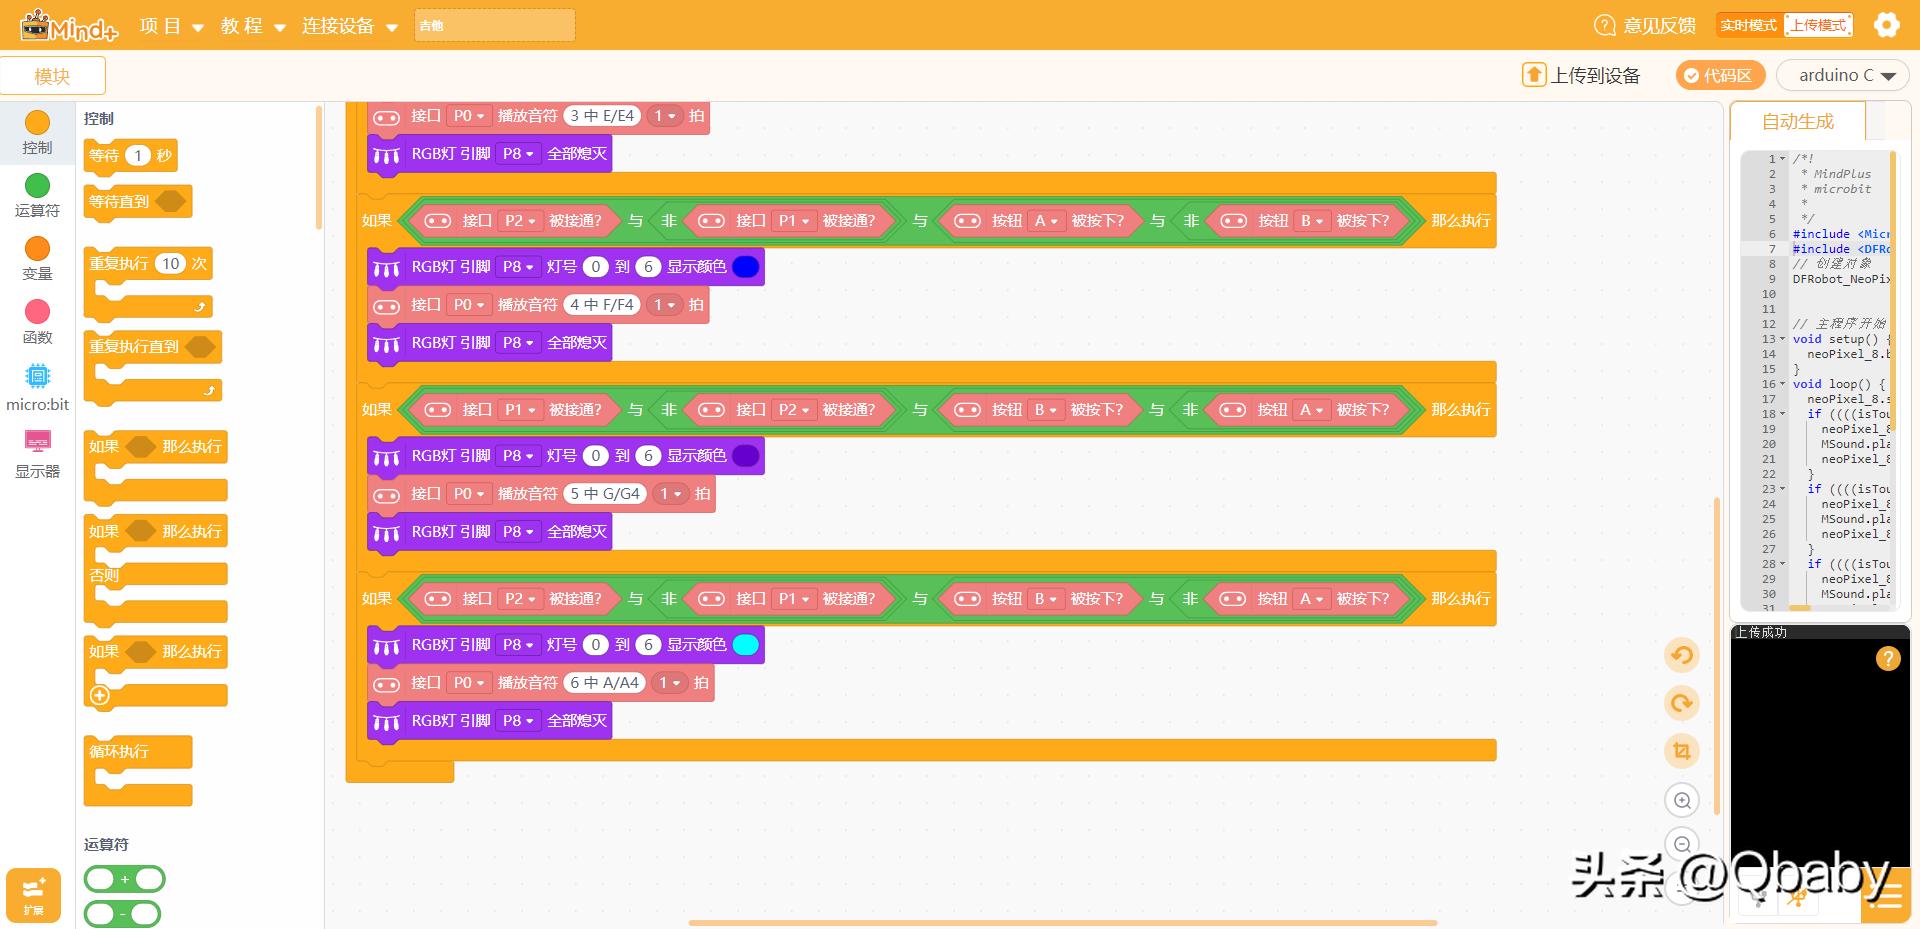
Task: Click the RGB strip icon on the cyan color block
Action: tap(386, 646)
